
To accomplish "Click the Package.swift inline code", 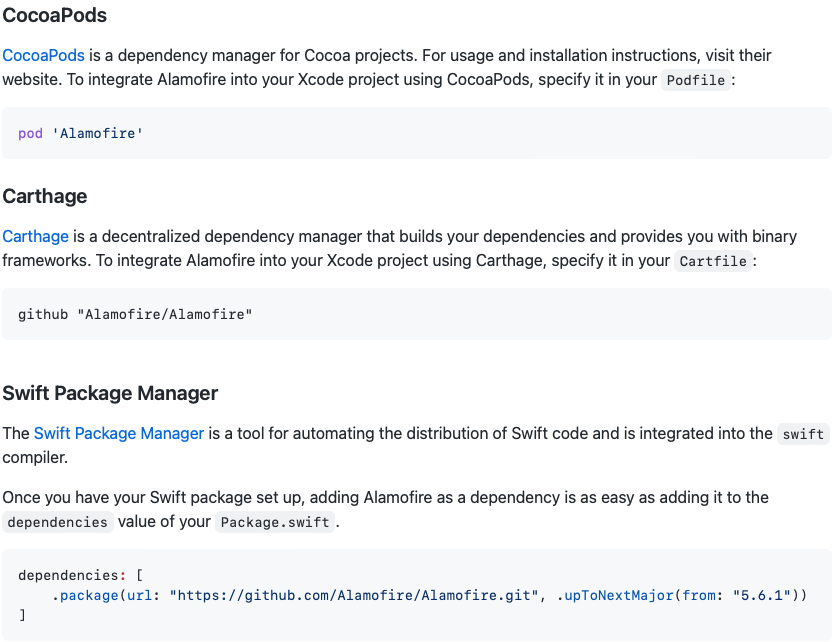I will pyautogui.click(x=275, y=522).
